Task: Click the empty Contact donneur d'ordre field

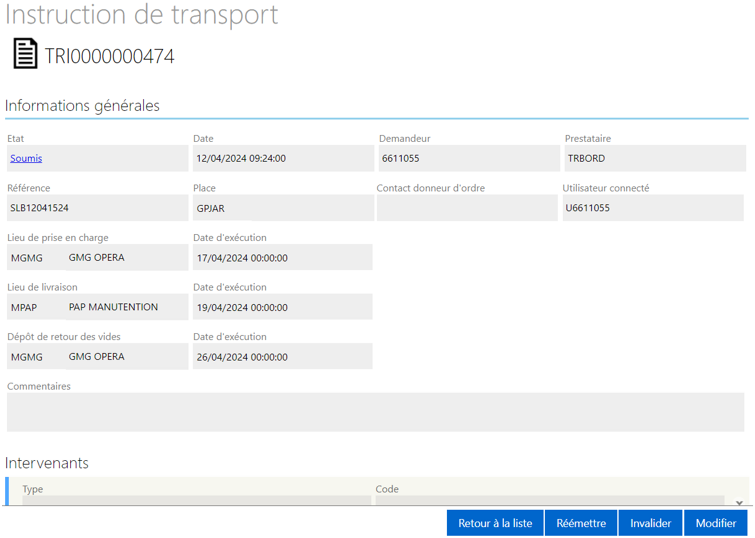Action: click(x=467, y=208)
